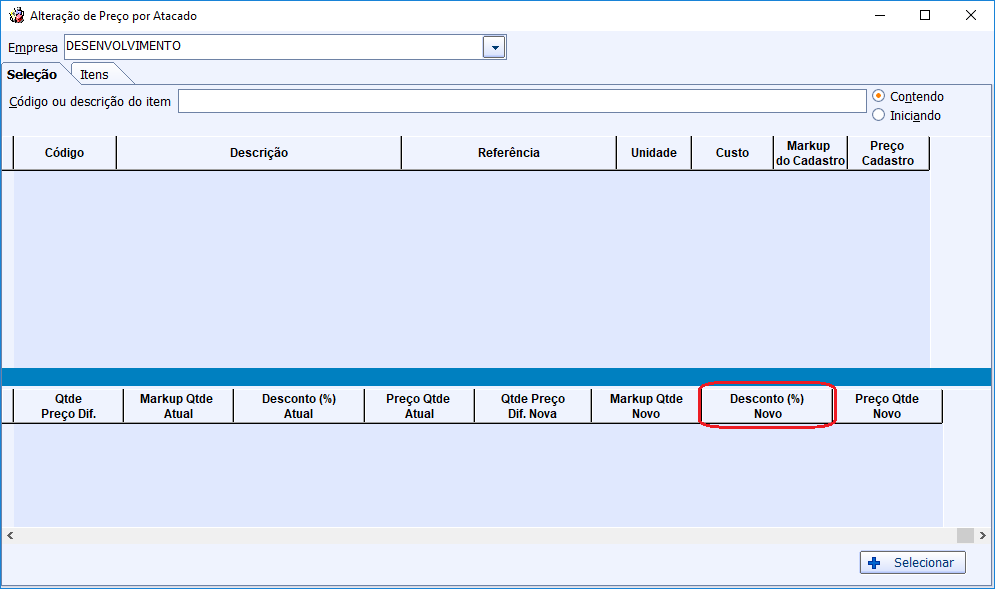Click the Referência column header
995x589 pixels.
[x=508, y=153]
